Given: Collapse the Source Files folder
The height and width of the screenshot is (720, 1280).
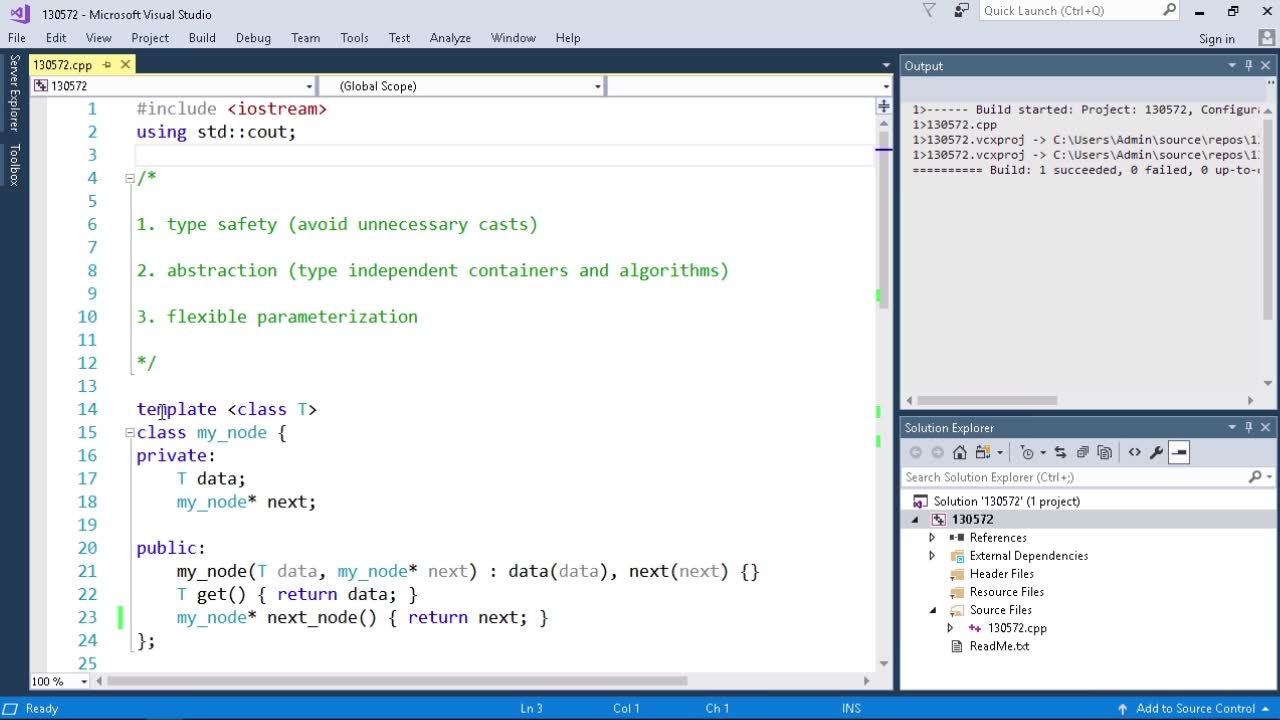Looking at the screenshot, I should (x=932, y=610).
